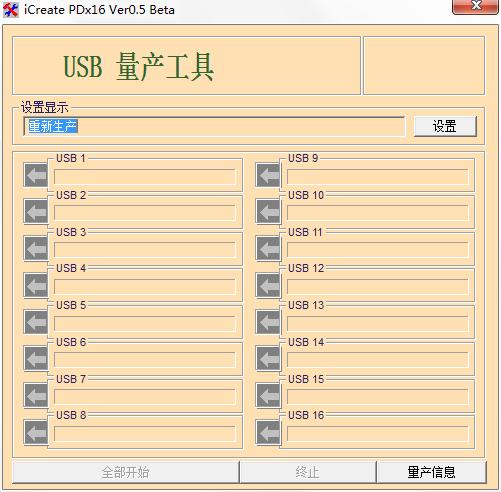Image resolution: width=501 pixels, height=492 pixels.
Task: Click the USB 10 status field
Action: pos(378,213)
